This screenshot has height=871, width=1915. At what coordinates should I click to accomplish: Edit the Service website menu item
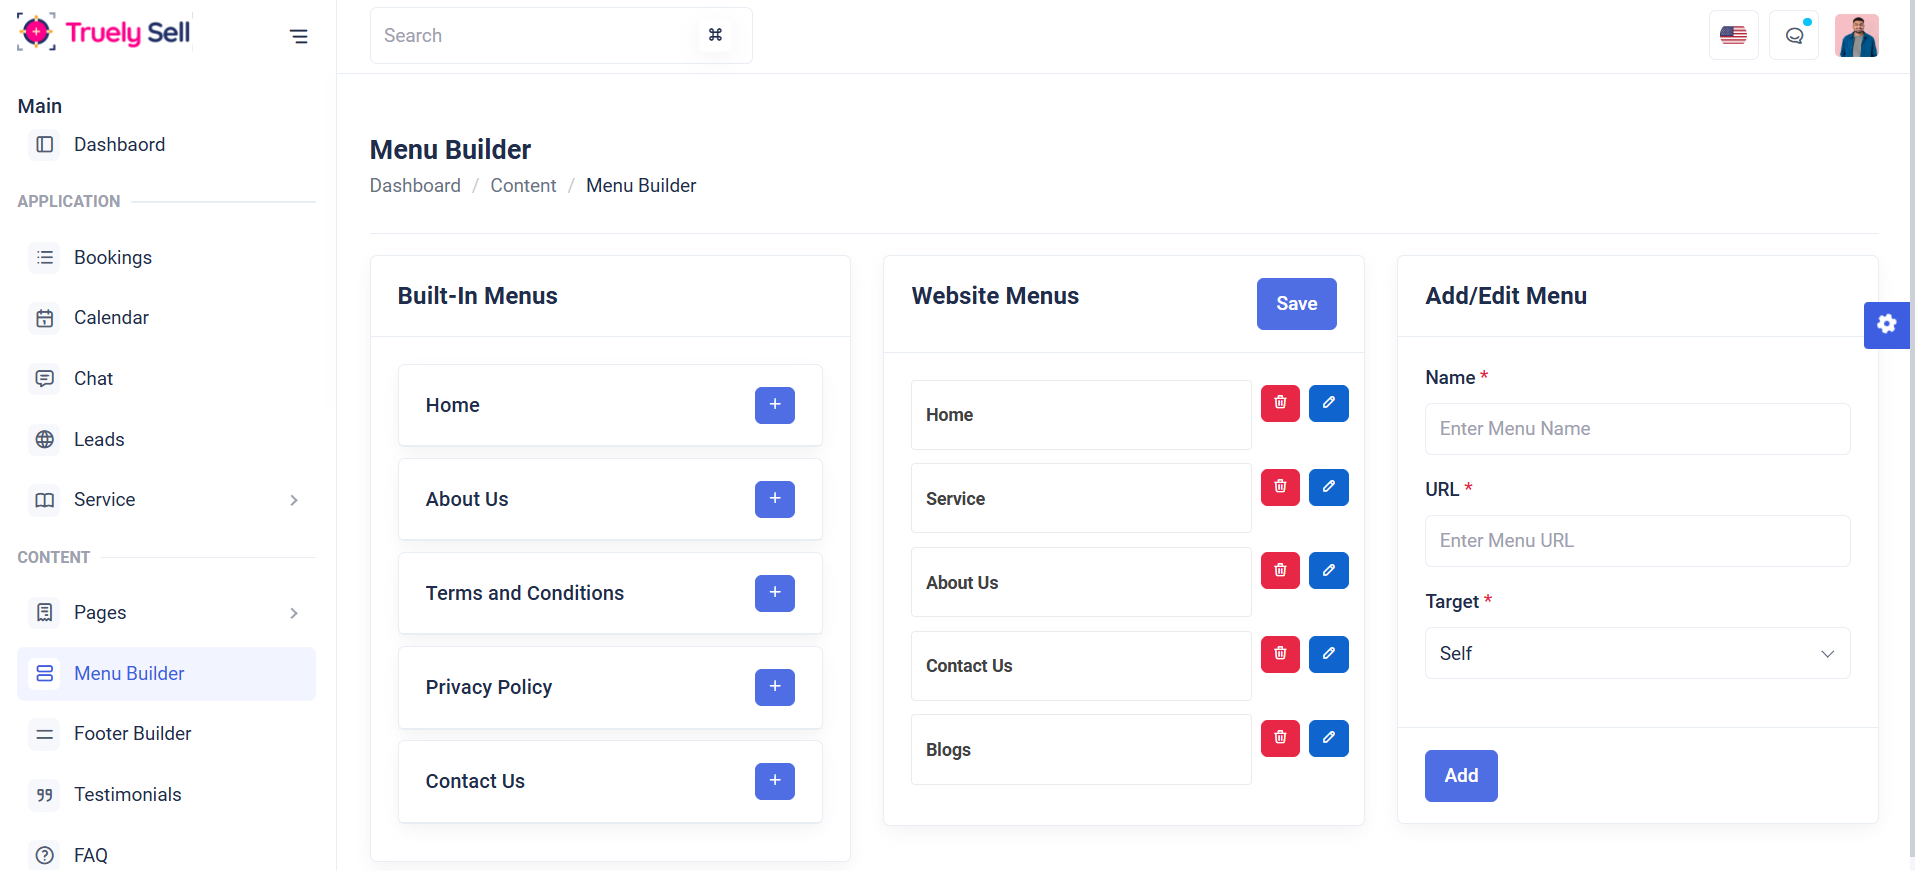[x=1328, y=487]
